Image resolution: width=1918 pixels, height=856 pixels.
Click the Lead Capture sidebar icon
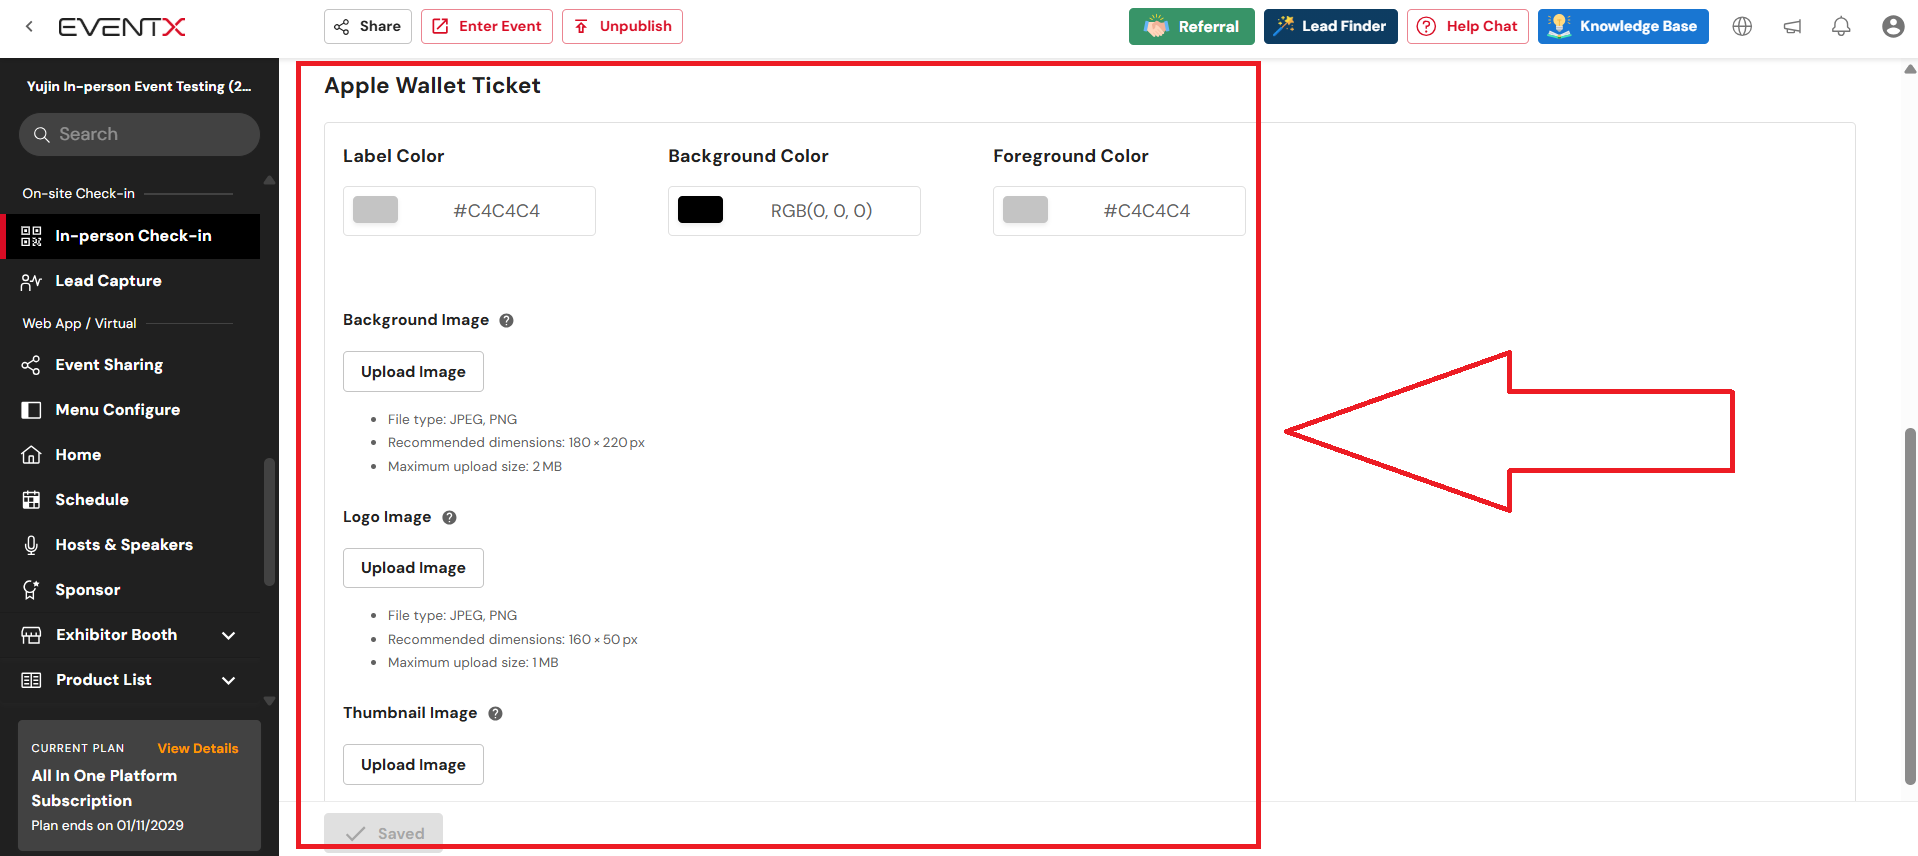(31, 281)
